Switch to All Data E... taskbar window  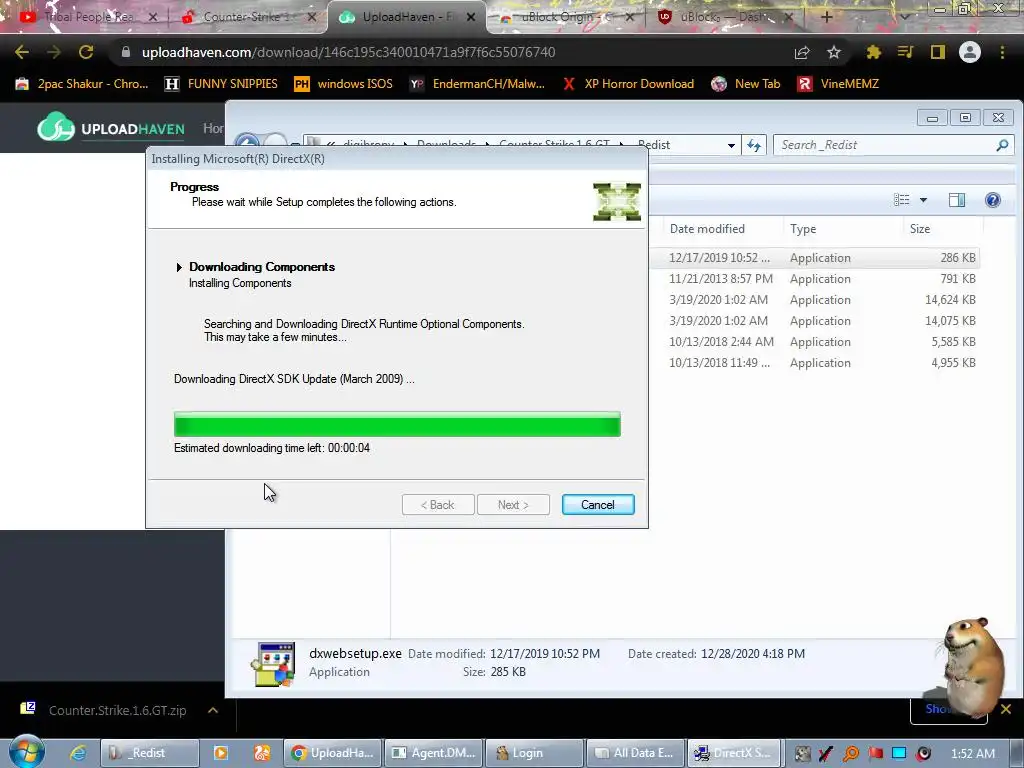coord(635,753)
